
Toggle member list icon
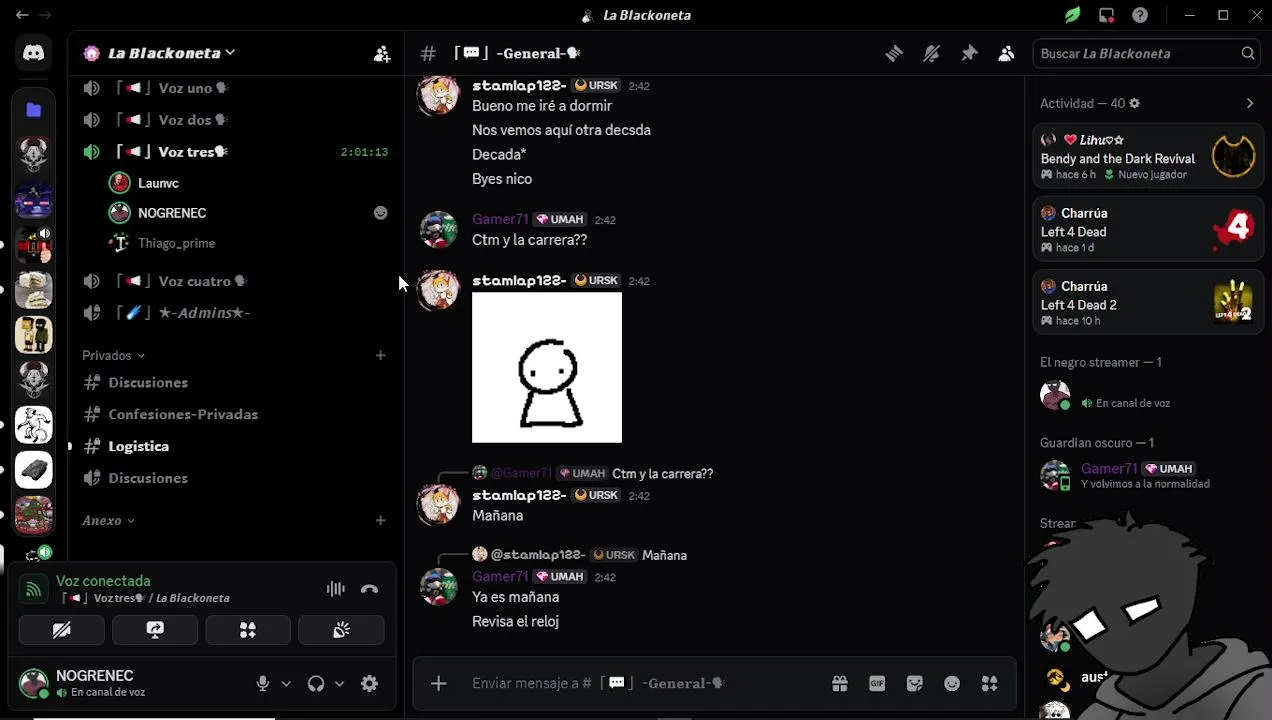[1006, 54]
